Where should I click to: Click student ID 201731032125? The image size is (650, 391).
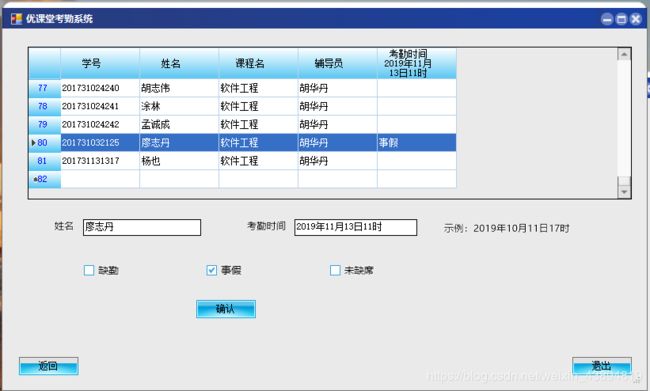100,143
